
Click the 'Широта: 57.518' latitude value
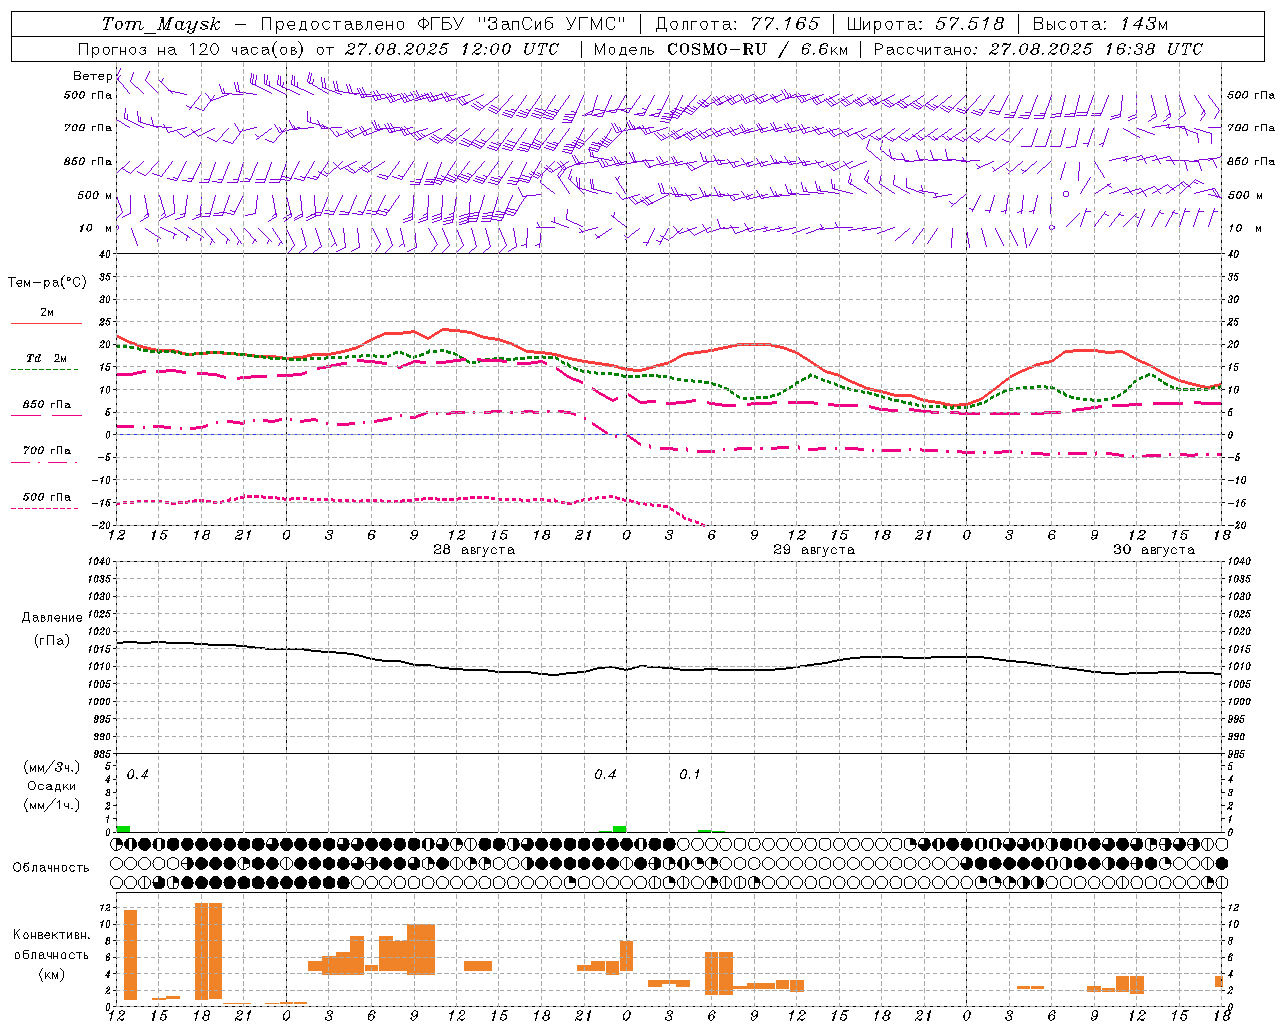pyautogui.click(x=924, y=24)
